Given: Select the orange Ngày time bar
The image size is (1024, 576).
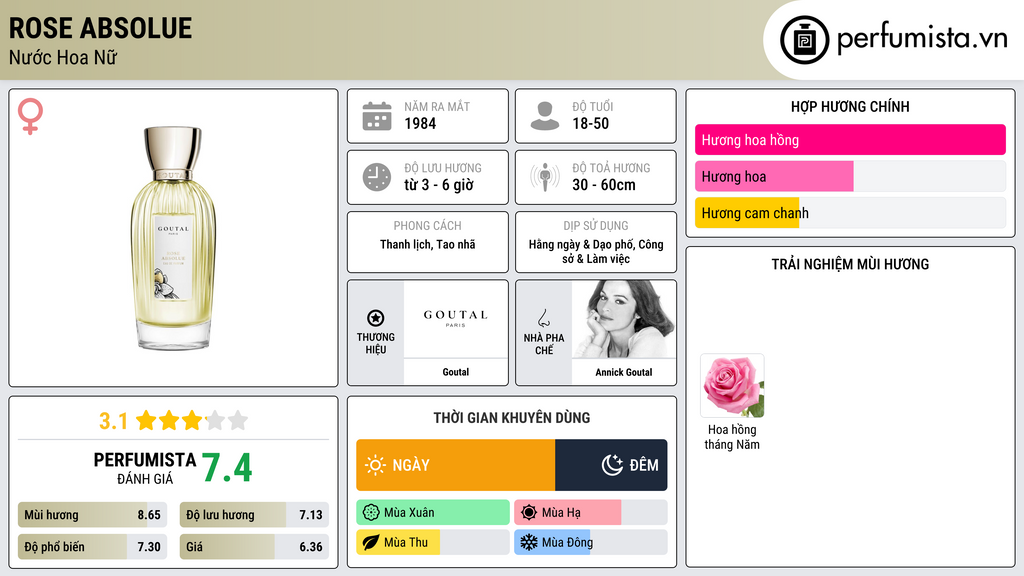Looking at the screenshot, I should (x=456, y=465).
